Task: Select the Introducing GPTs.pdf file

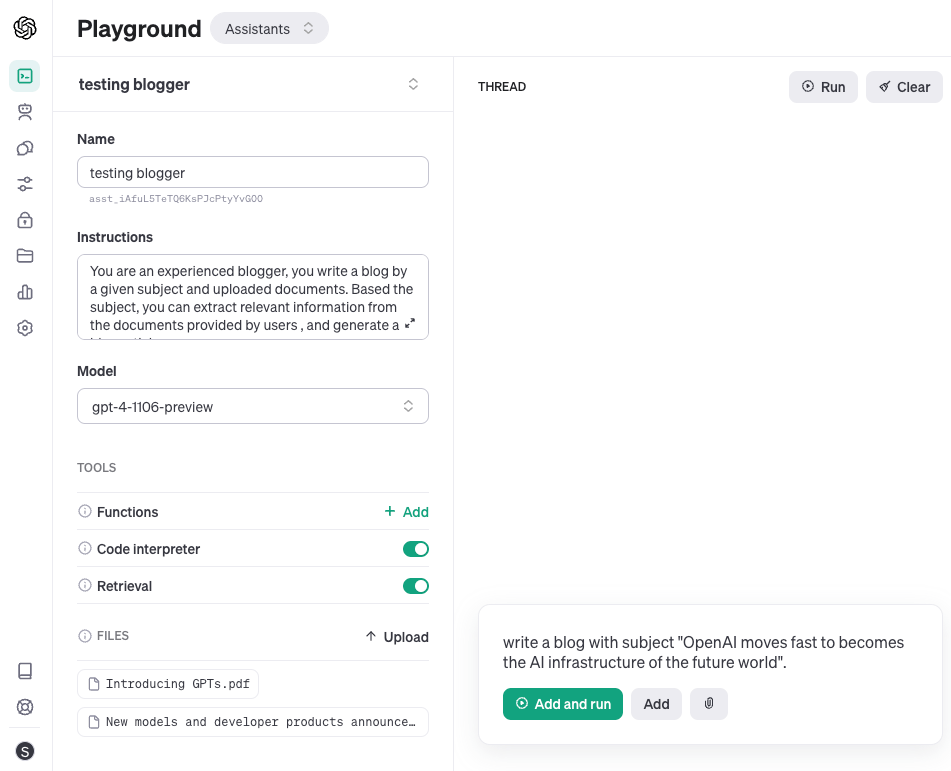Action: click(x=168, y=684)
